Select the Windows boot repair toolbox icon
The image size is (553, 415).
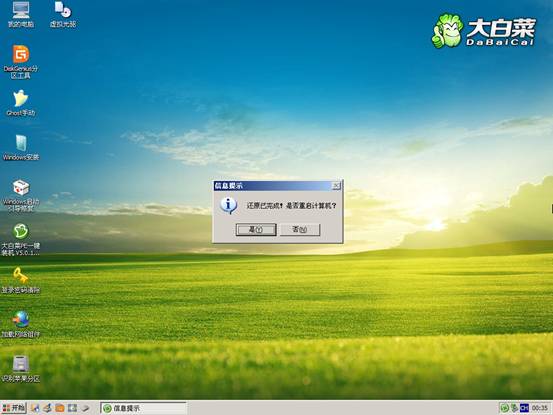pos(20,195)
